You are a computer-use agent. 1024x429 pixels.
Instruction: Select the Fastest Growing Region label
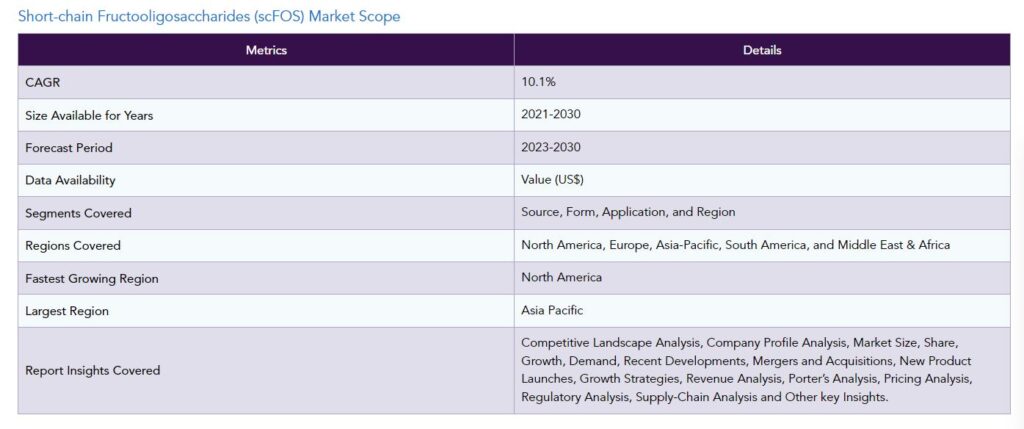(91, 278)
